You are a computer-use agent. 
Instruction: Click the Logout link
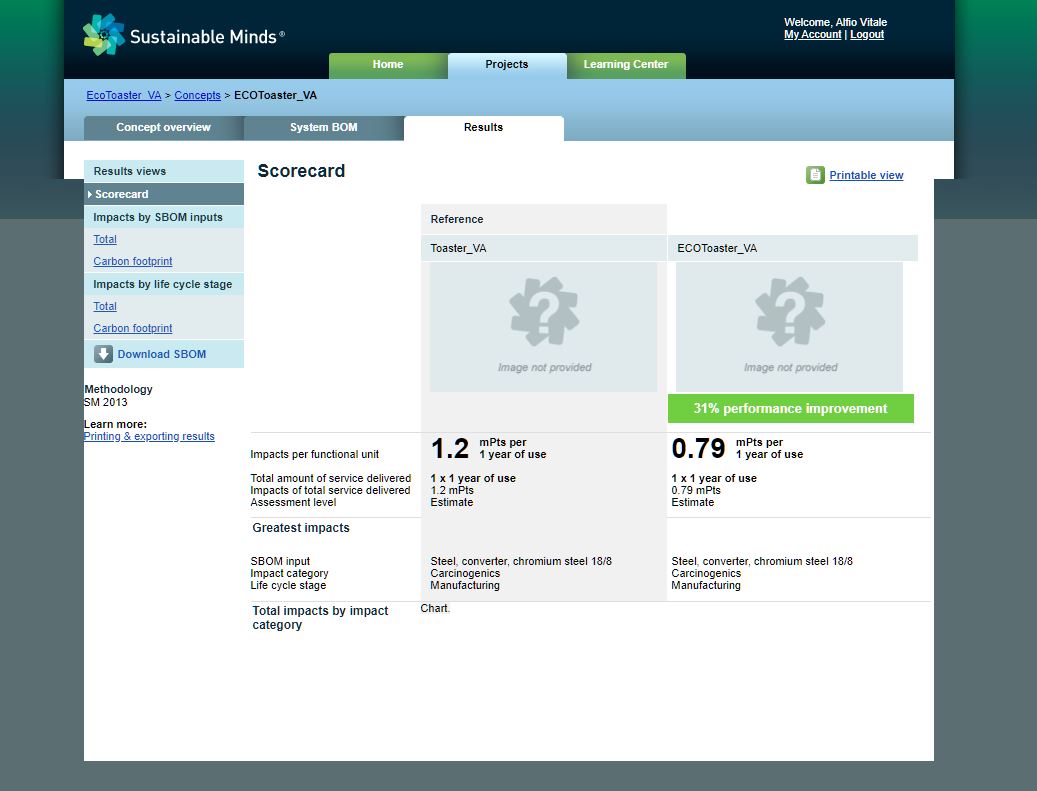point(866,34)
